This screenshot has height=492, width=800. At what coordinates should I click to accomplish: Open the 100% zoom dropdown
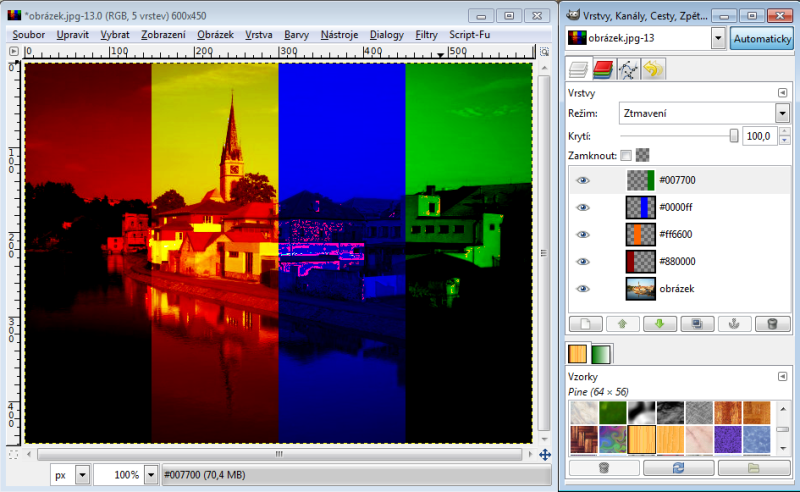click(x=151, y=475)
